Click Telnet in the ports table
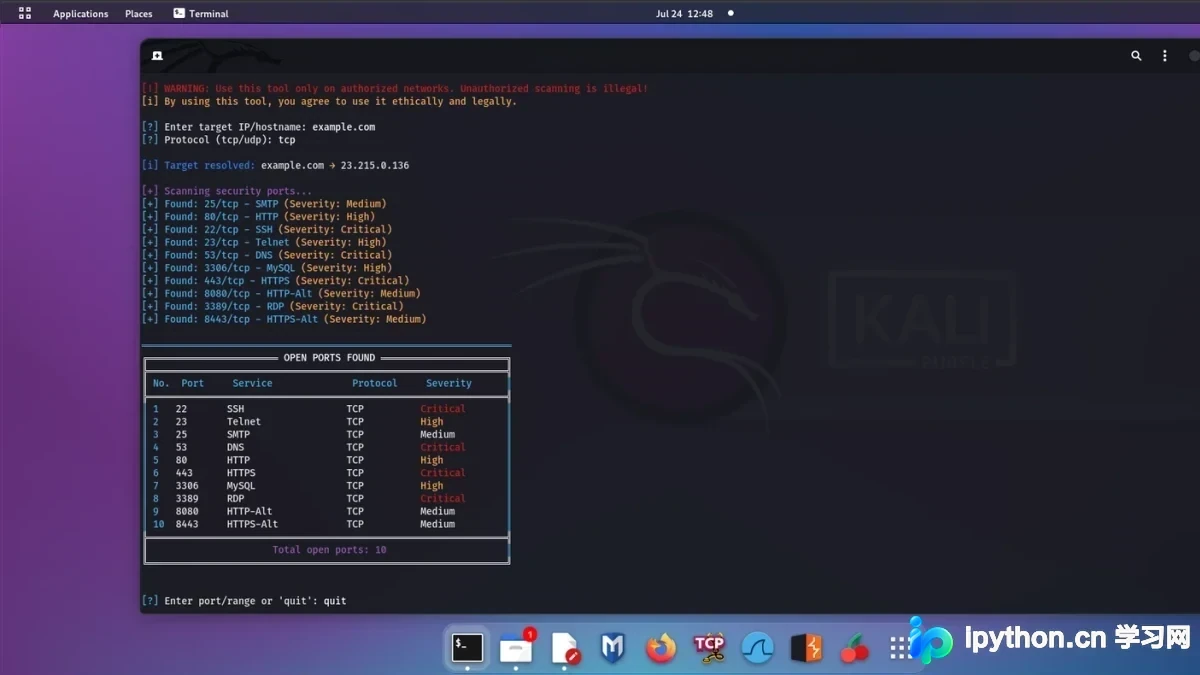The image size is (1200, 675). pyautogui.click(x=244, y=422)
